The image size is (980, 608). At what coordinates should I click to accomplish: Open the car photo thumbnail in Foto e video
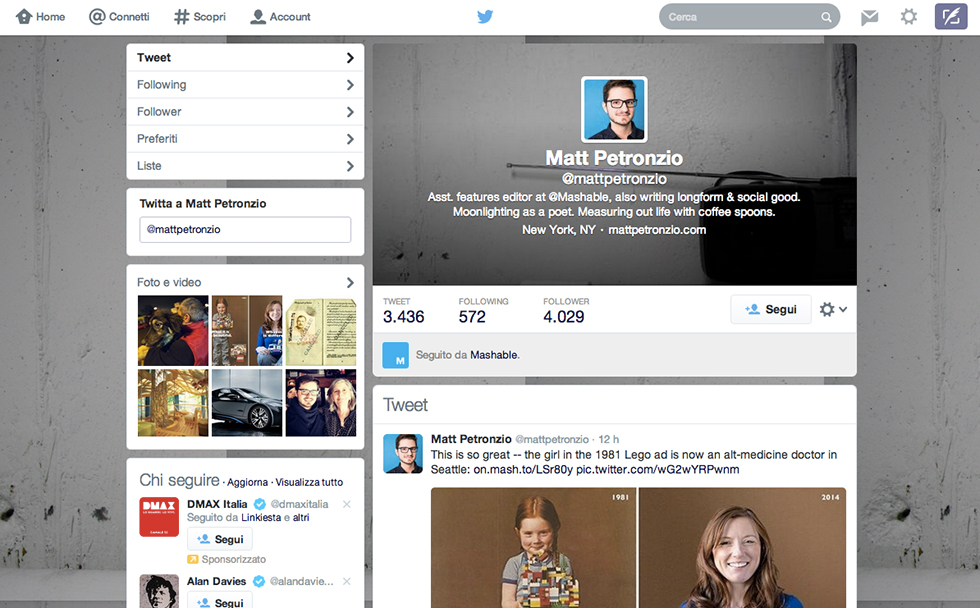[245, 403]
